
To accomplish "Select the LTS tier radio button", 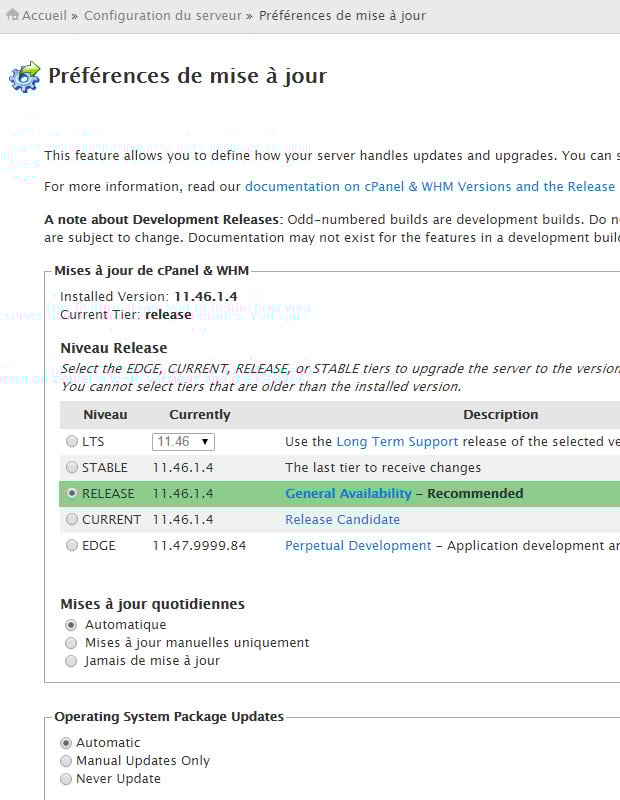I will (72, 441).
